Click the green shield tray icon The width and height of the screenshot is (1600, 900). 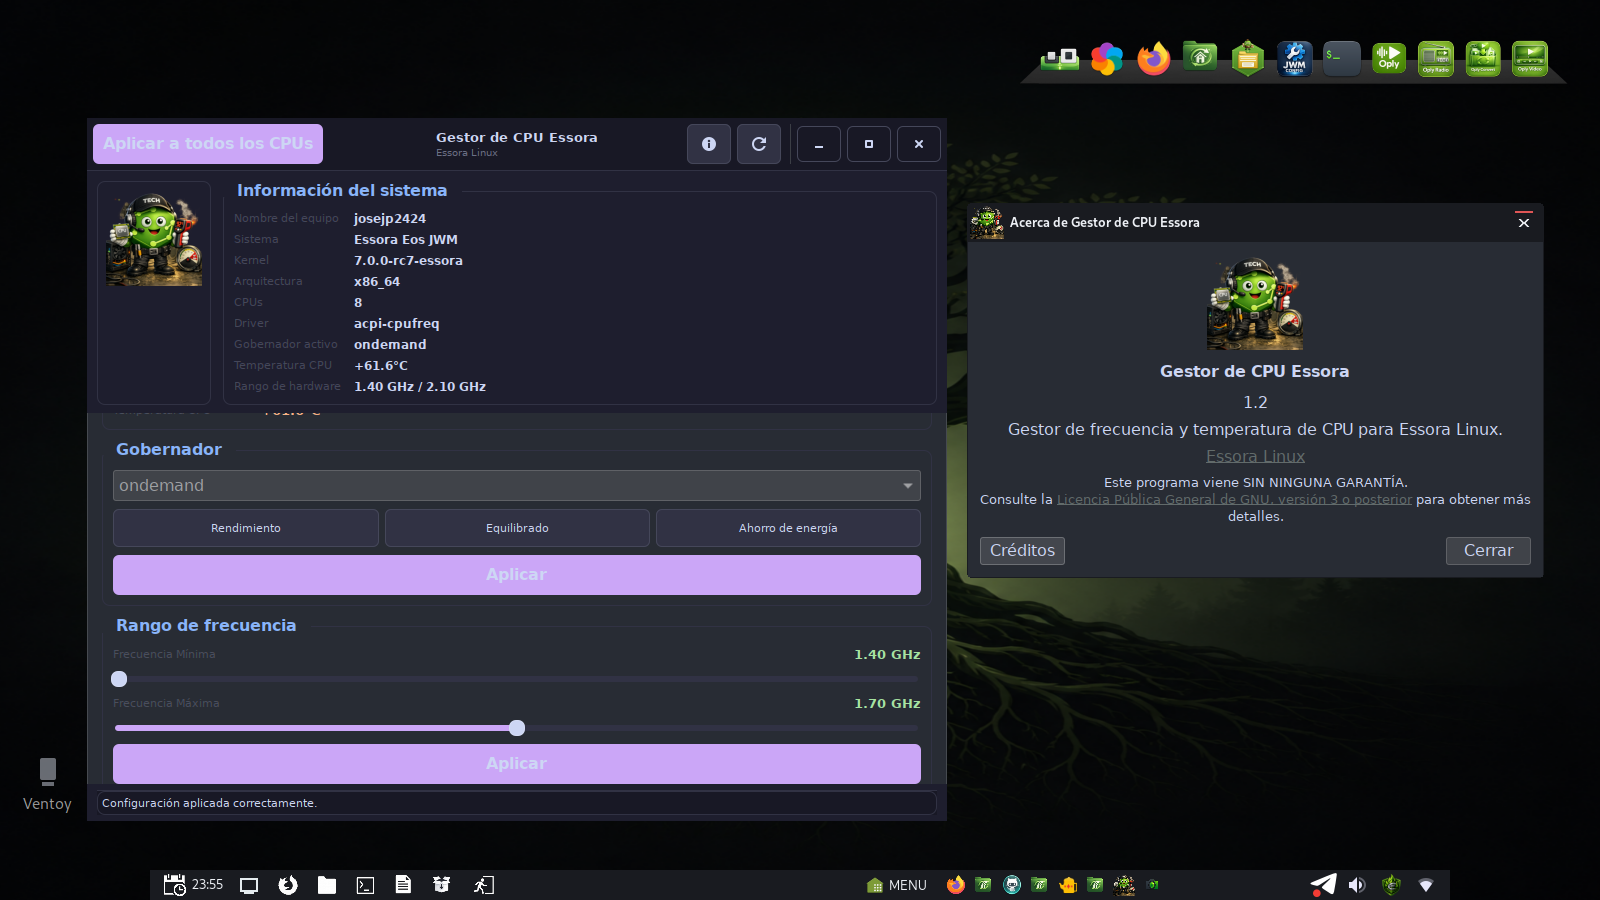point(1391,885)
